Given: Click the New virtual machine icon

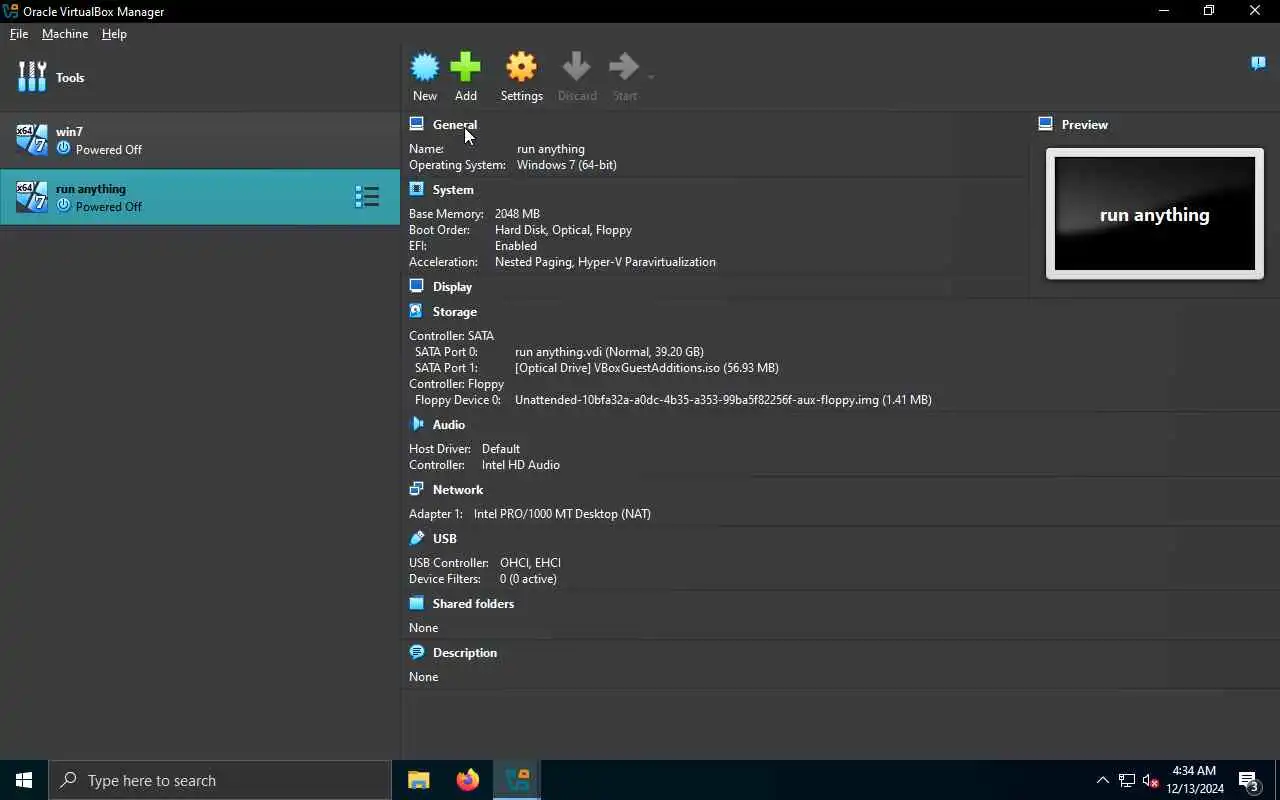Looking at the screenshot, I should point(425,67).
